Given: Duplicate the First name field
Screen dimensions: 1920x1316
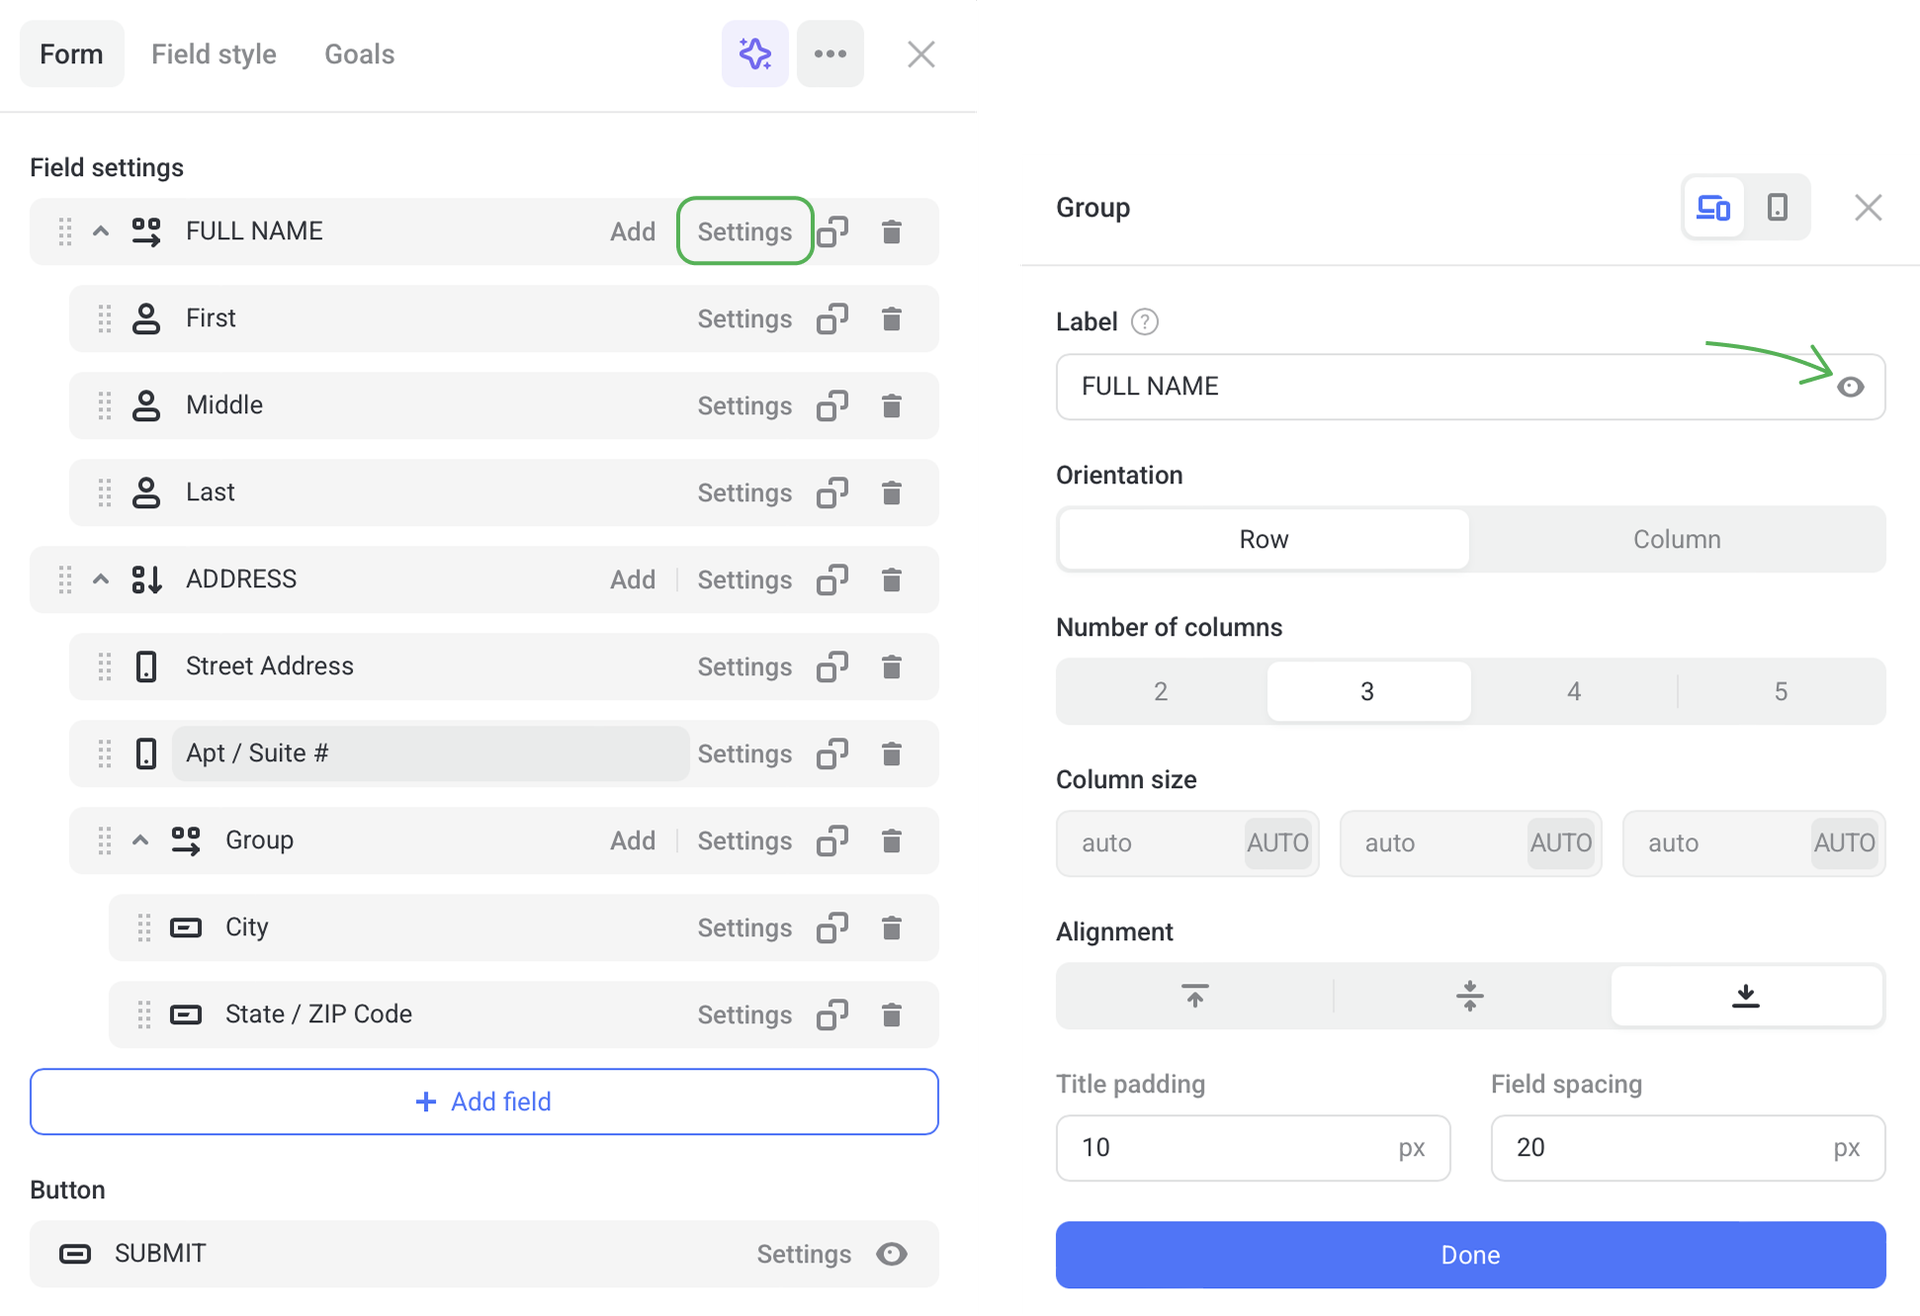Looking at the screenshot, I should (832, 319).
